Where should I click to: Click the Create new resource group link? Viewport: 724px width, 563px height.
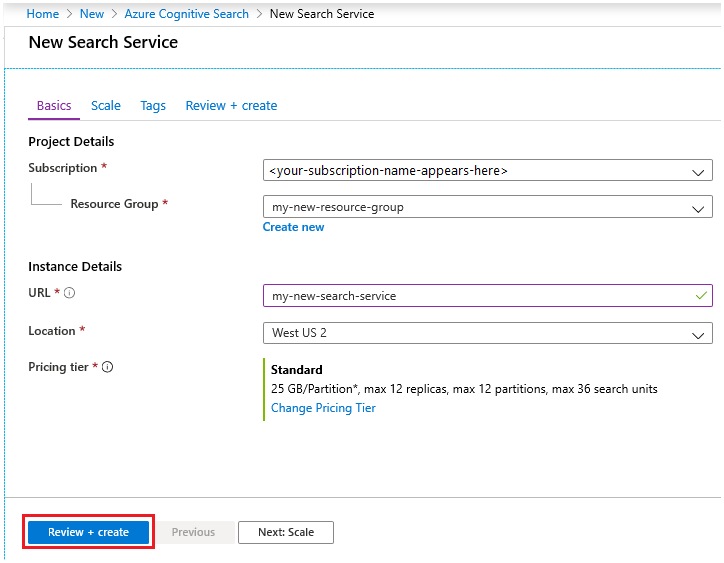coord(293,227)
